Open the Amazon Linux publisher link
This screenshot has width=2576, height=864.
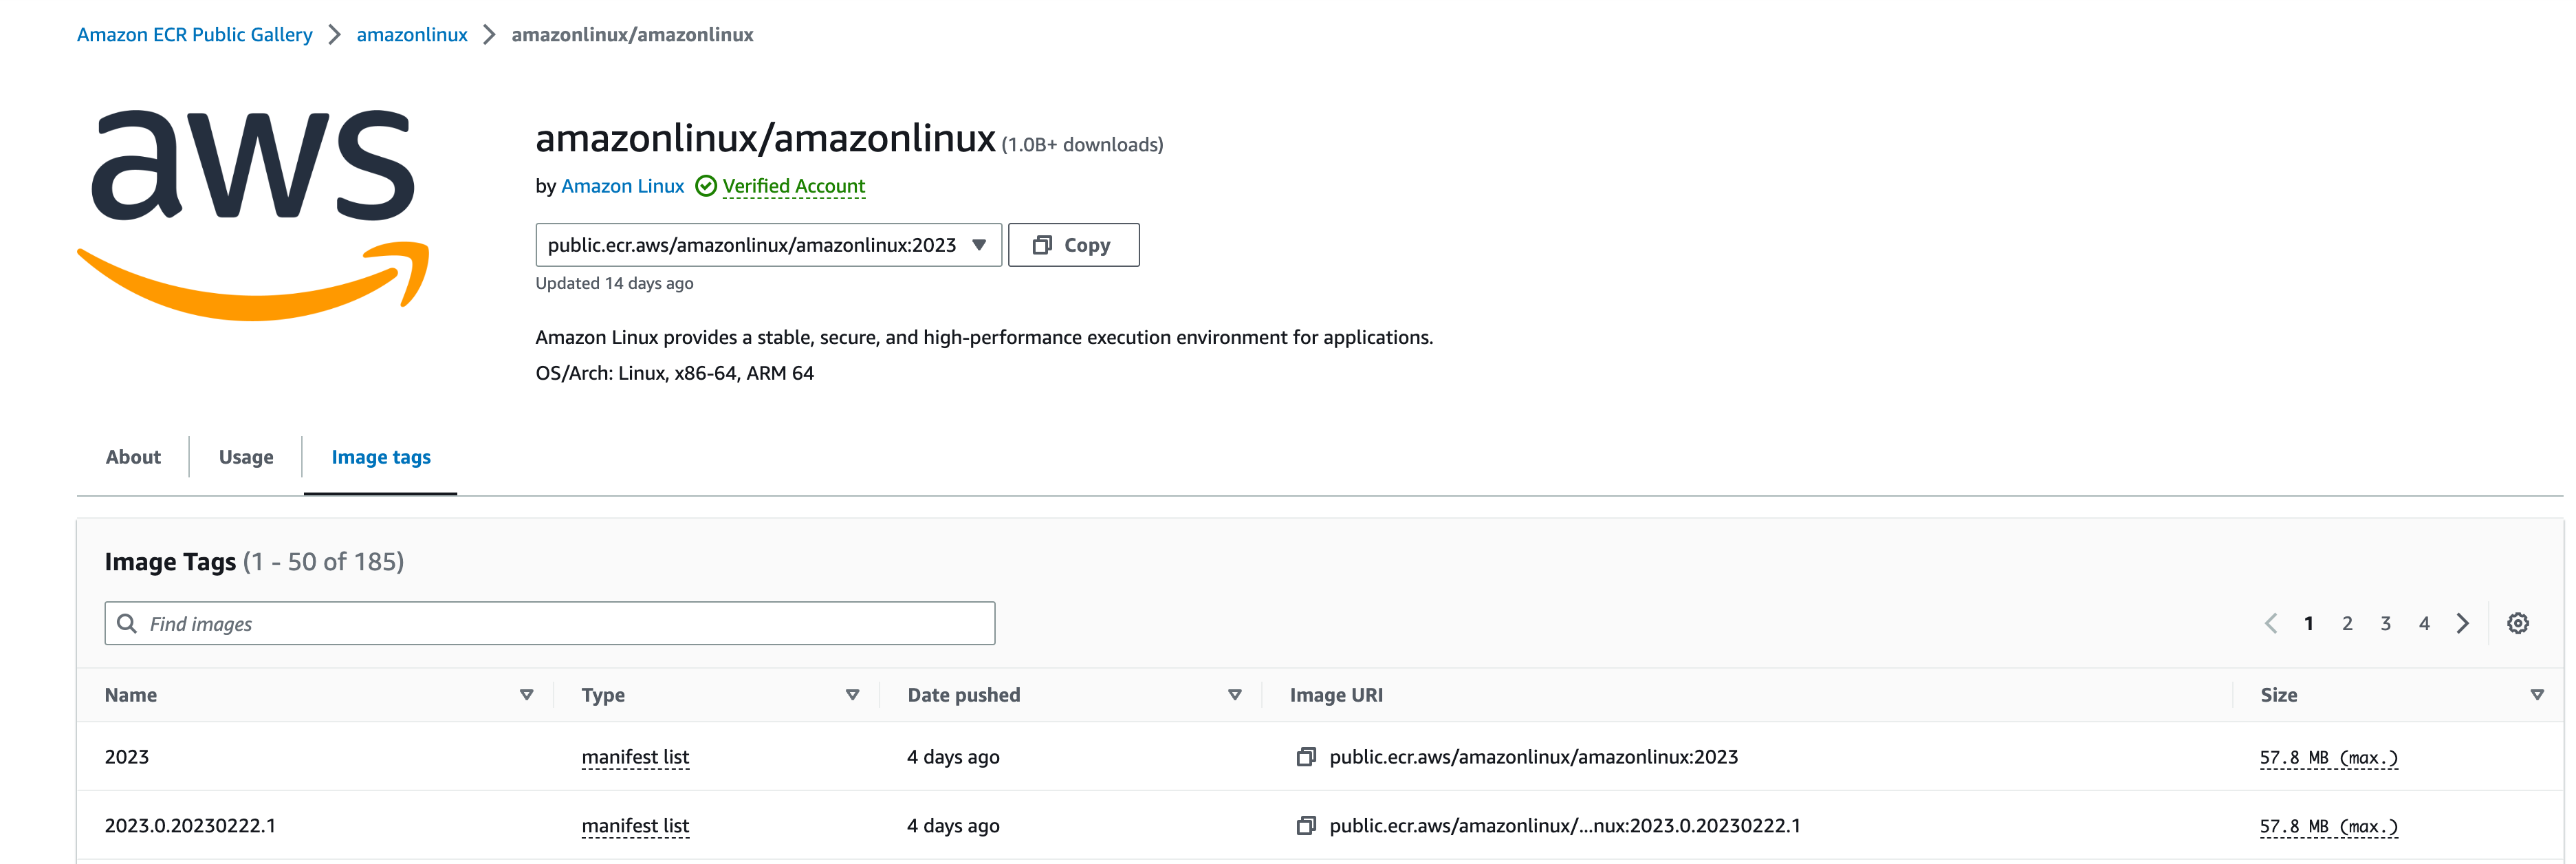622,186
